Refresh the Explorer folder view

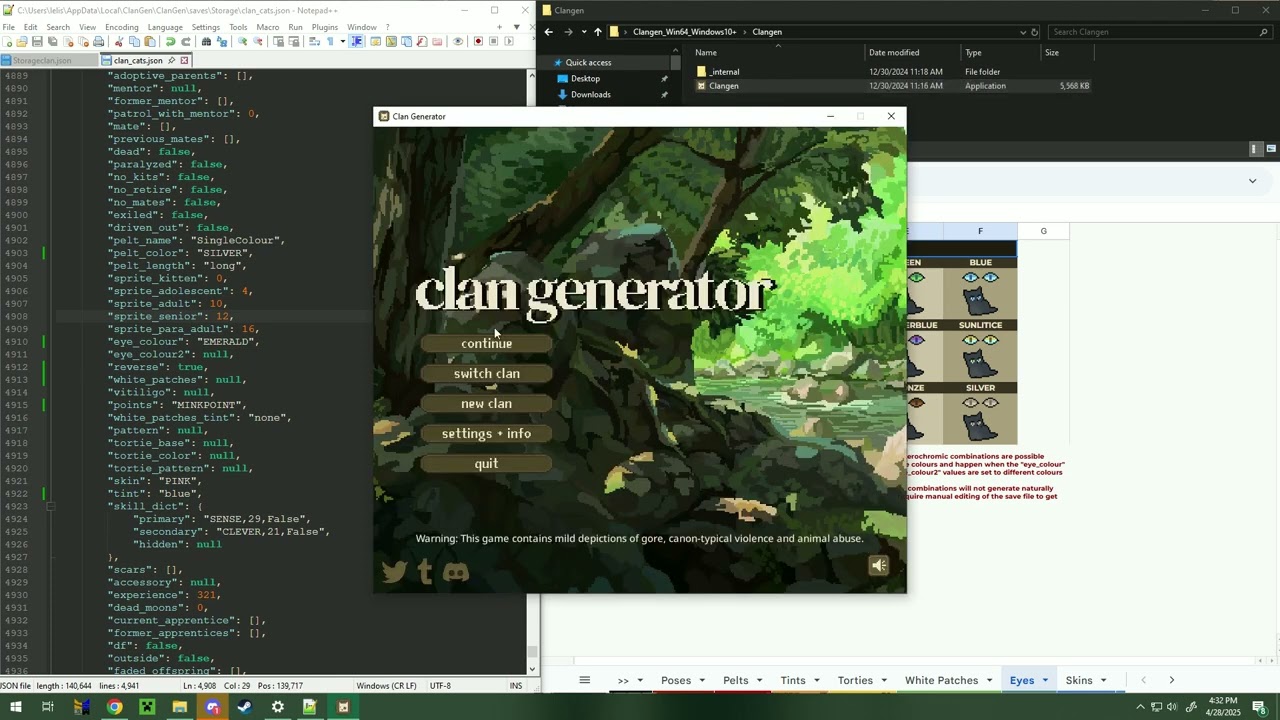1034,32
